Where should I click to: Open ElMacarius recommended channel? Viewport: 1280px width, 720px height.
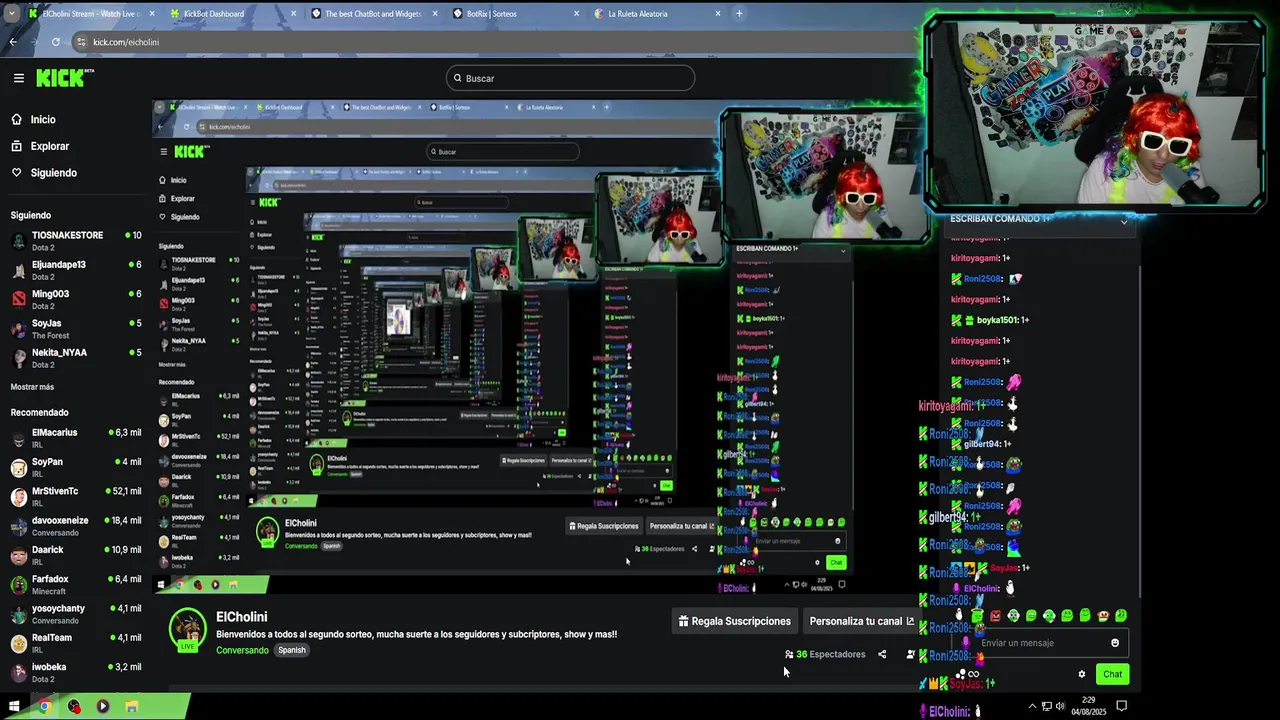[76, 438]
